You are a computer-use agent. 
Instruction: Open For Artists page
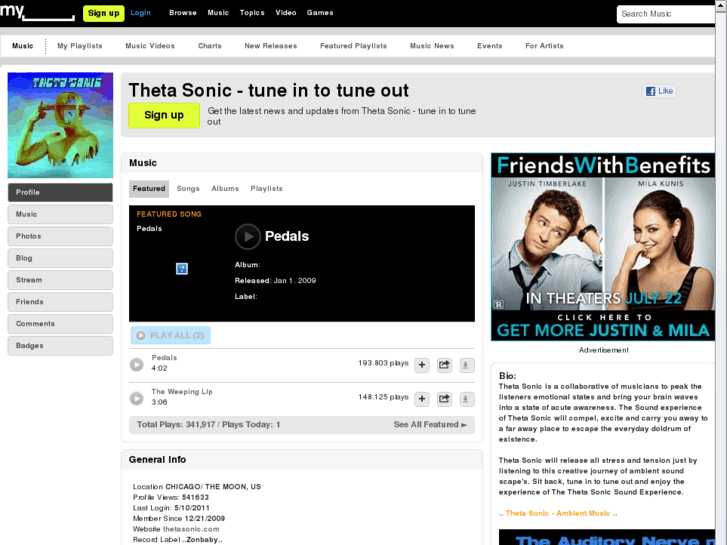pos(544,46)
